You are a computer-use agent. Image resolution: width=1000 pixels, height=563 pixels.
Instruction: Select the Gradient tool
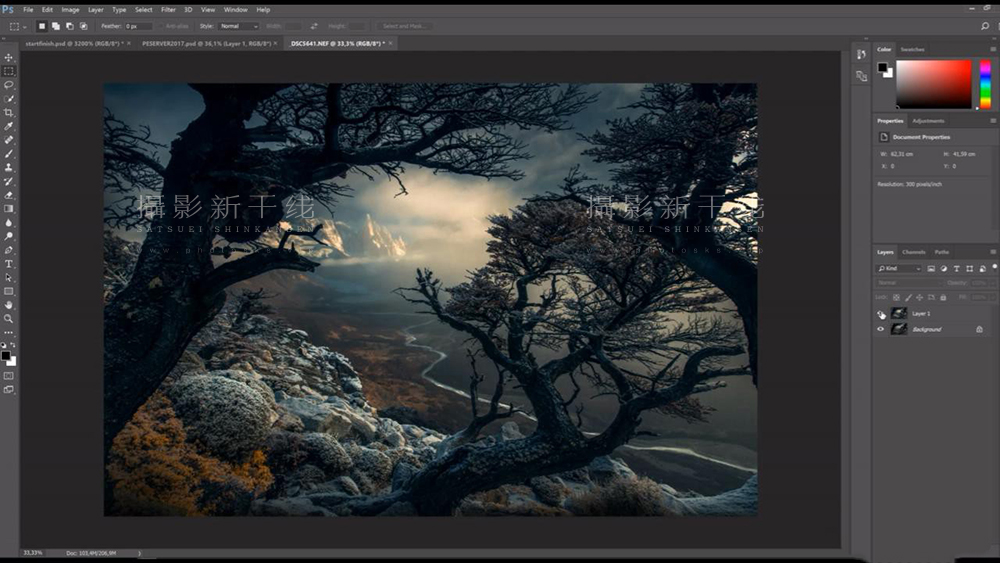click(9, 208)
